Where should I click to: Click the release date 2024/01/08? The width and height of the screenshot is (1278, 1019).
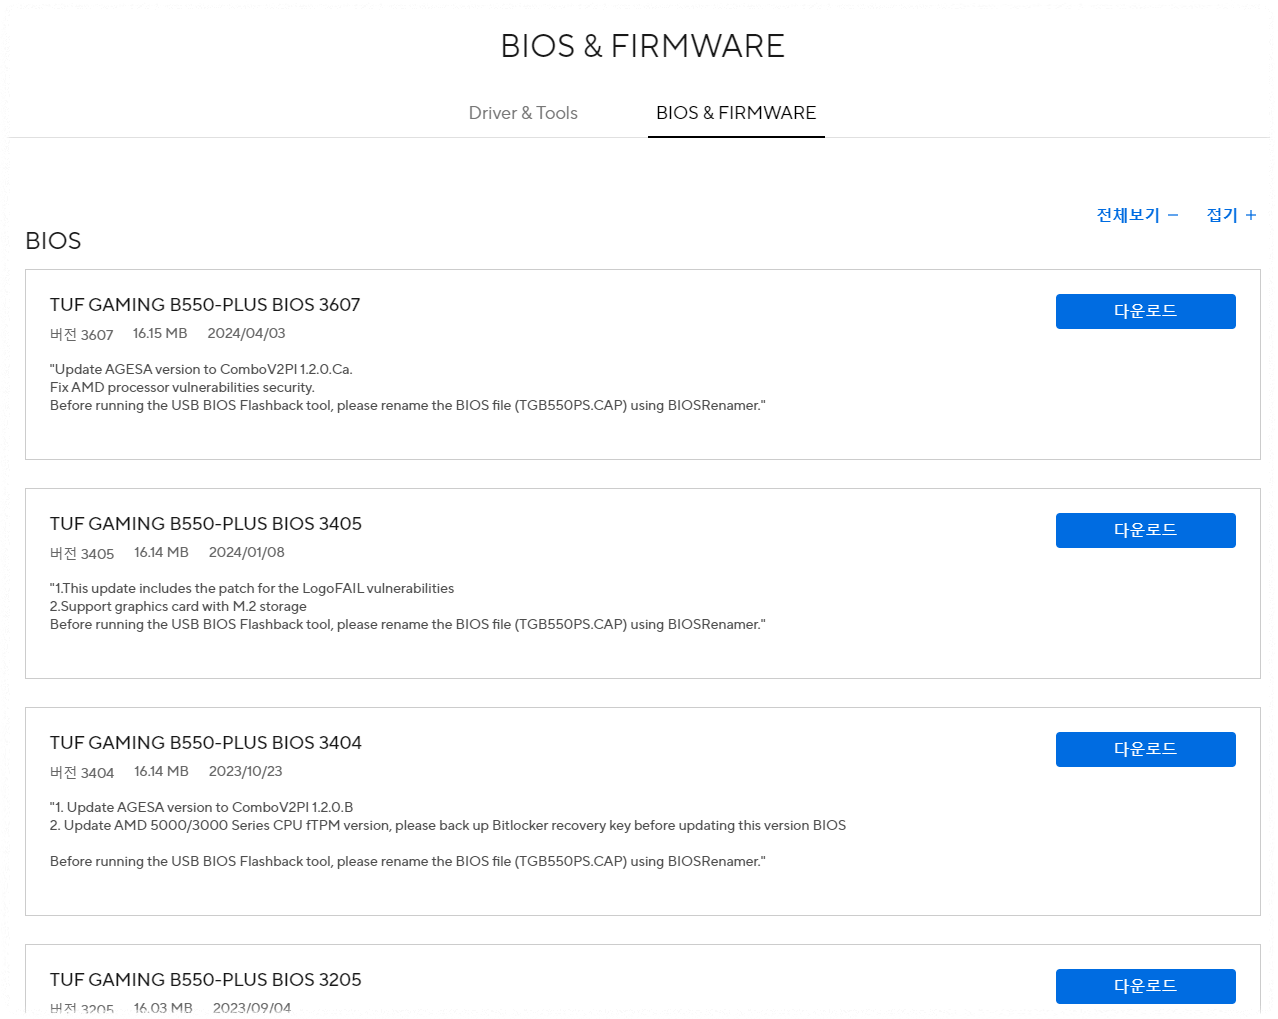[247, 552]
